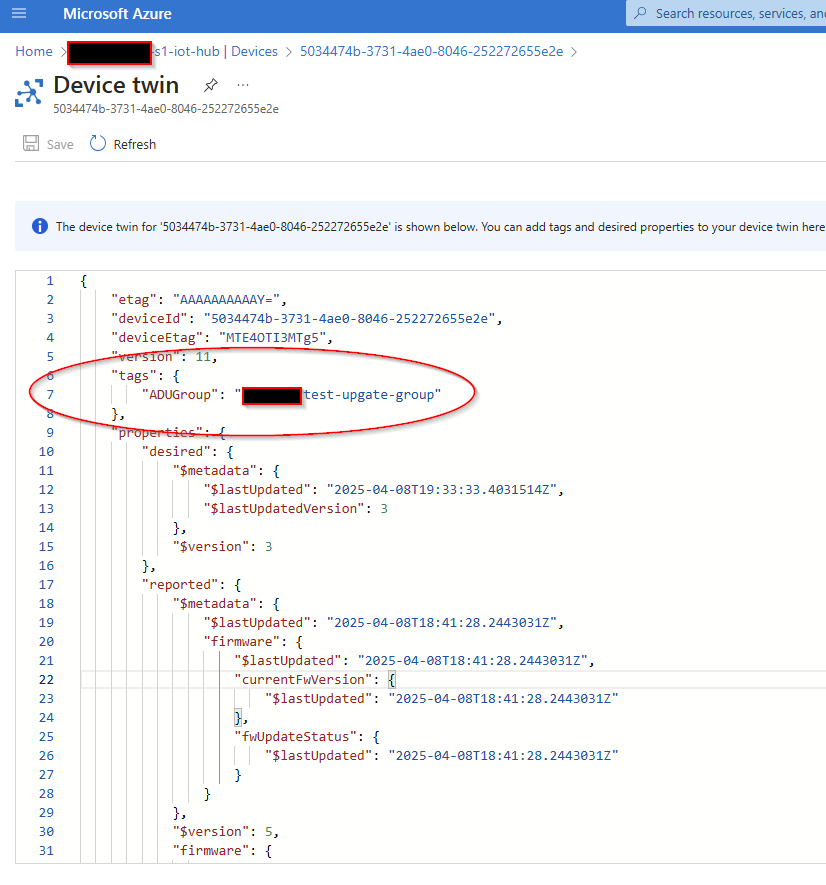Click the "ADUGroup" key

point(180,395)
